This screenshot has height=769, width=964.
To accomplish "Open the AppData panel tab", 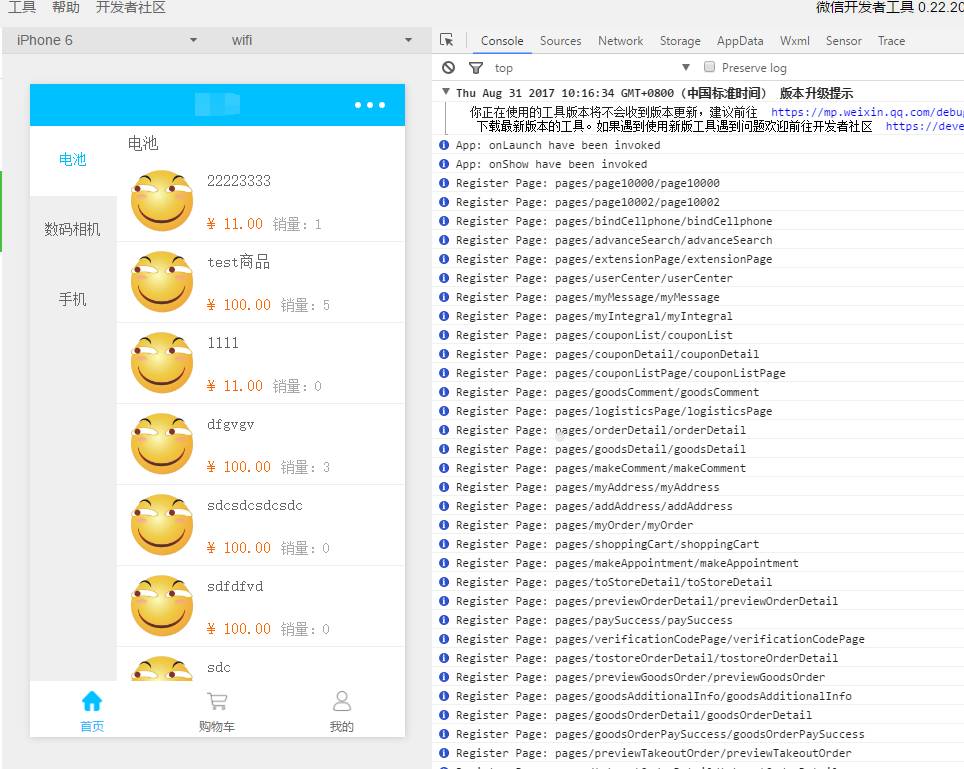I will click(x=740, y=41).
